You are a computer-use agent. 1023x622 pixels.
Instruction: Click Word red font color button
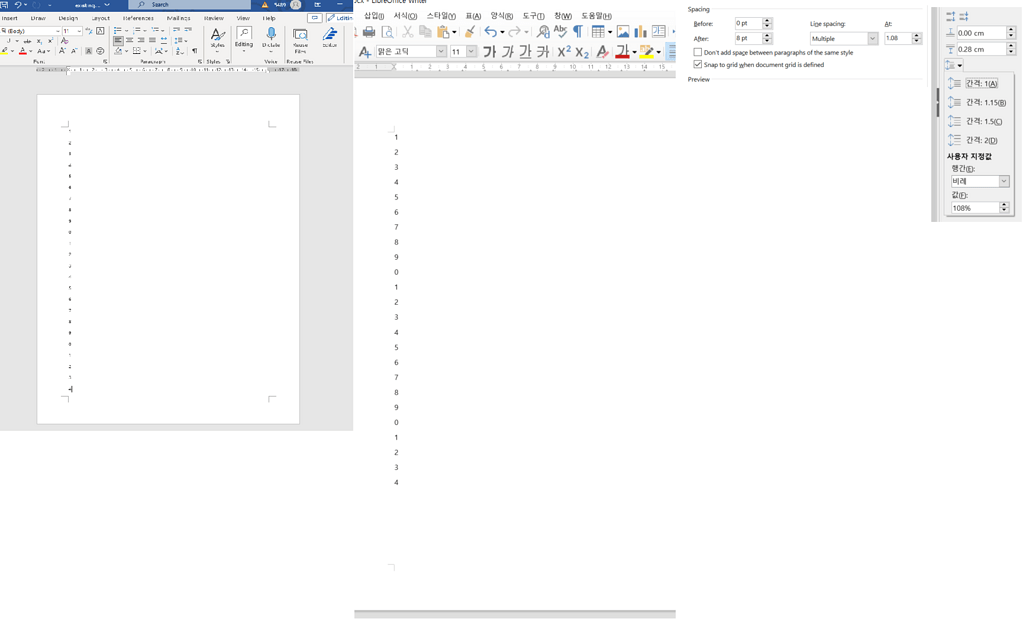coord(23,51)
